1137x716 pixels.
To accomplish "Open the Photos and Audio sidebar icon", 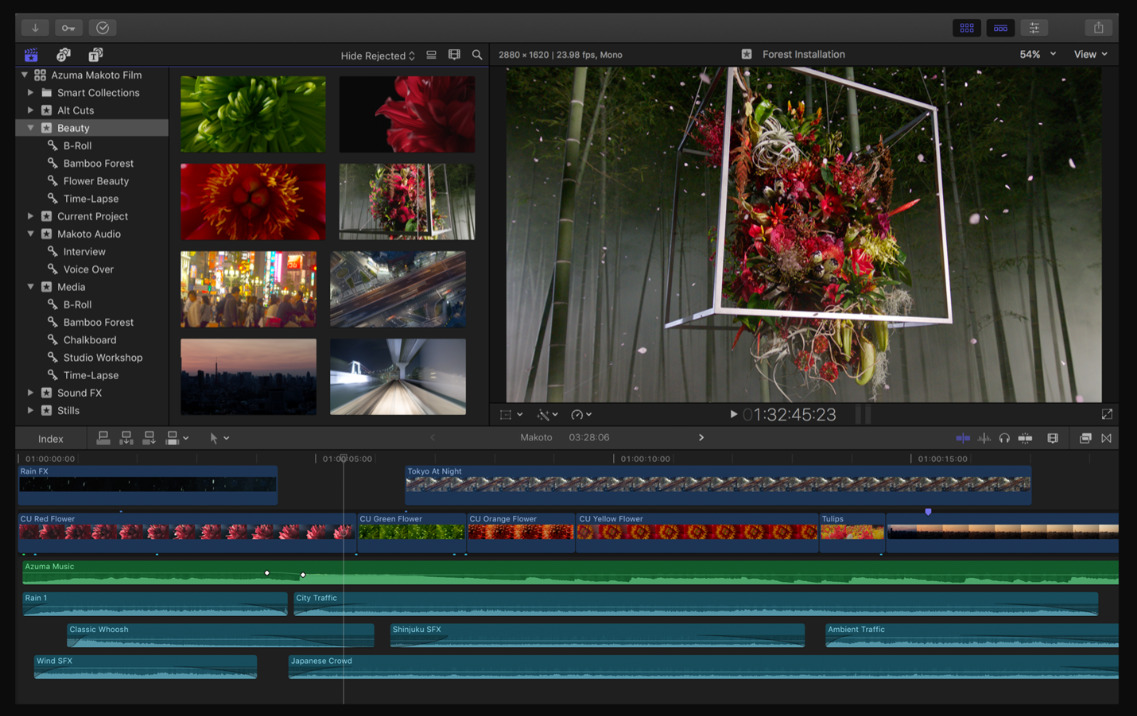I will click(64, 54).
